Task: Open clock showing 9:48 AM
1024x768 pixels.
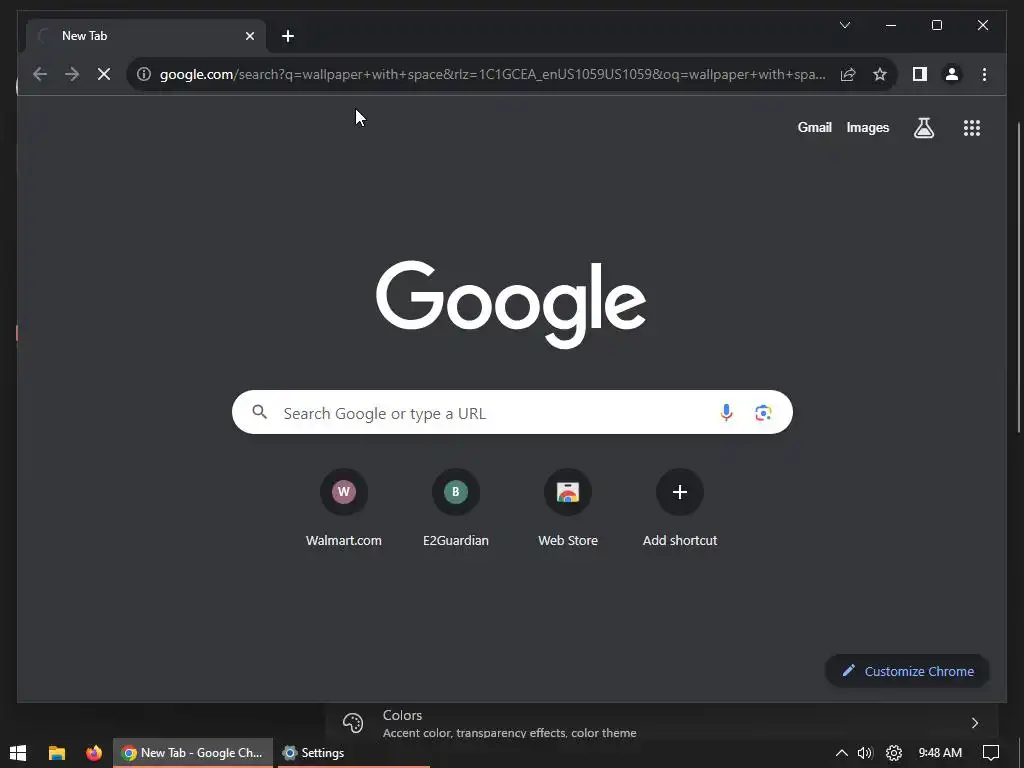Action: pos(940,753)
